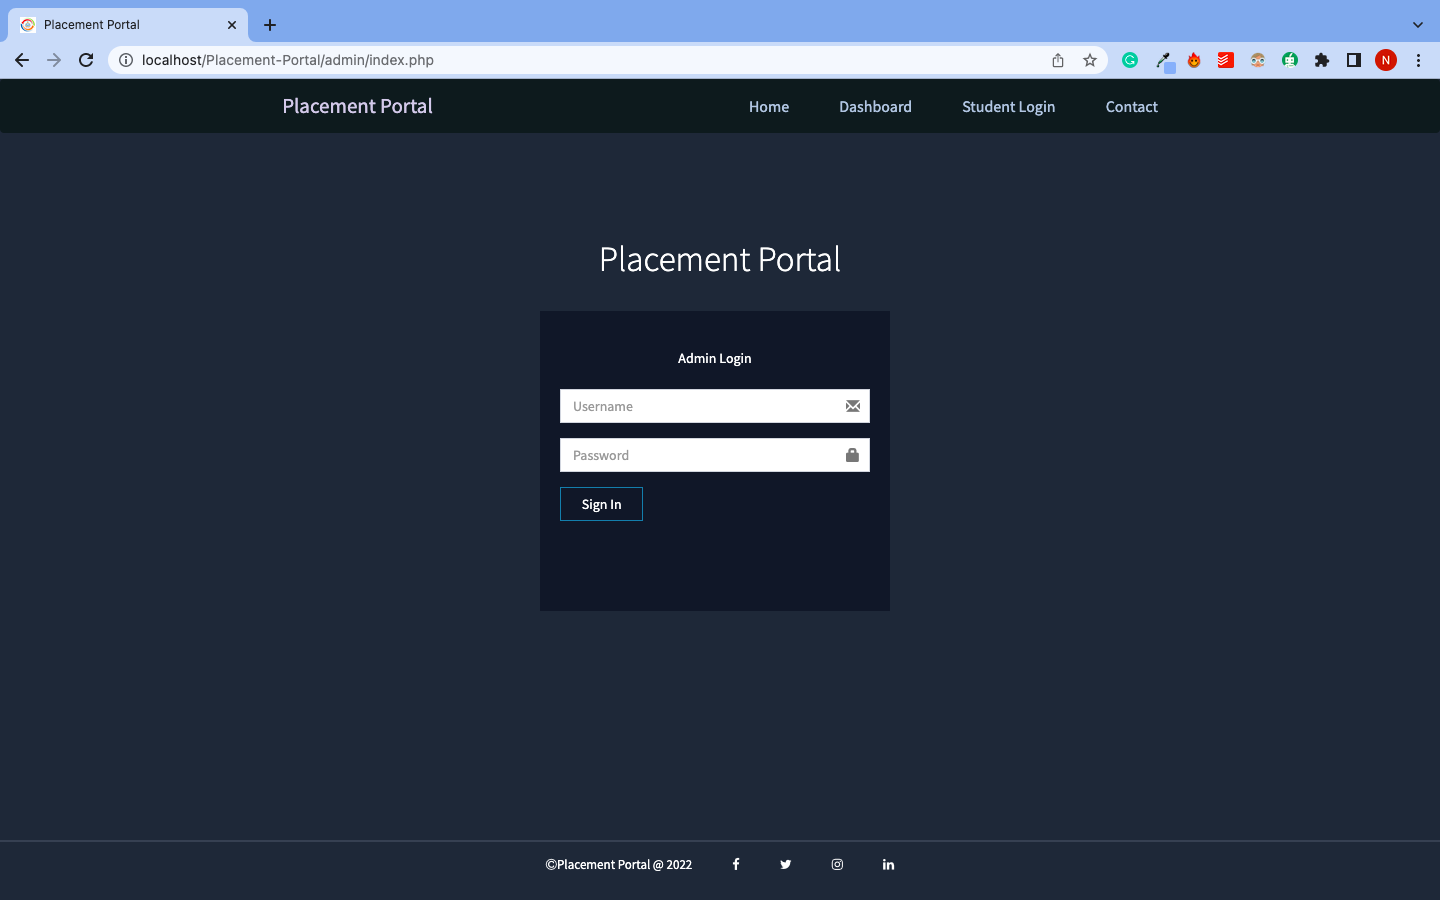Click the Admin Login label
1440x900 pixels.
tap(715, 358)
